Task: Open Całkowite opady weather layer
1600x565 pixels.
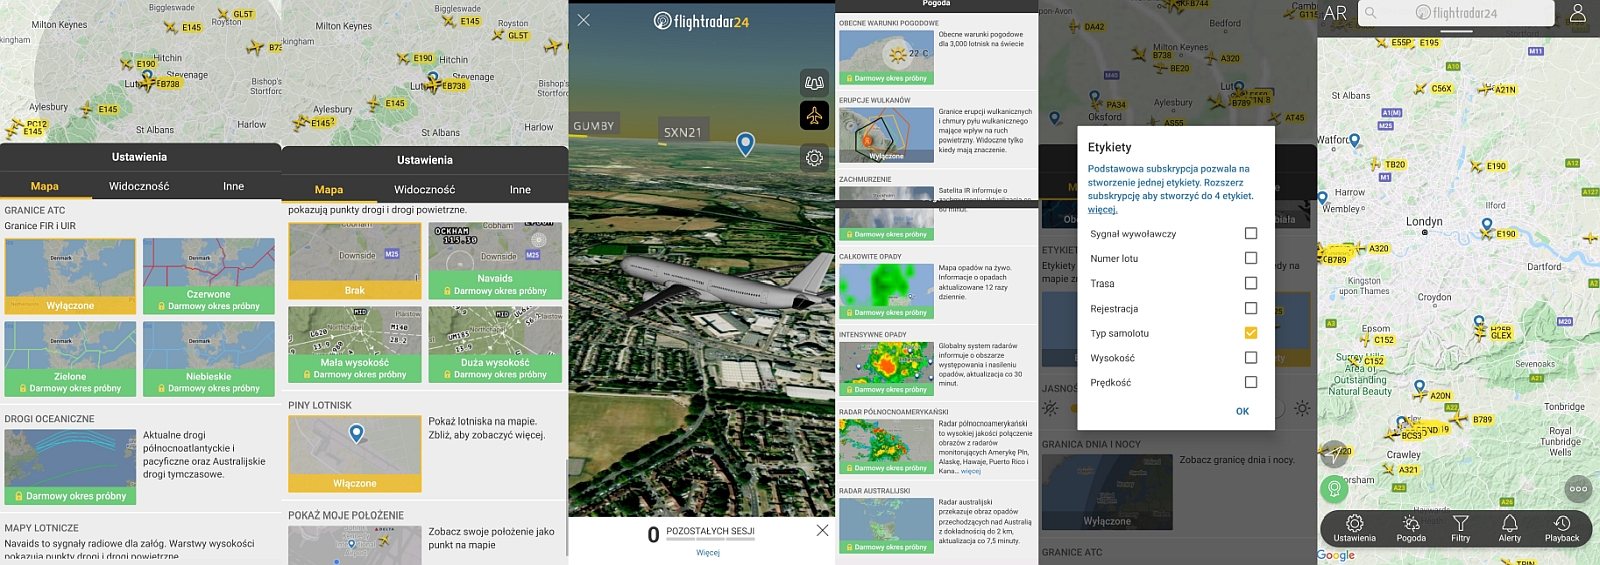Action: (886, 292)
